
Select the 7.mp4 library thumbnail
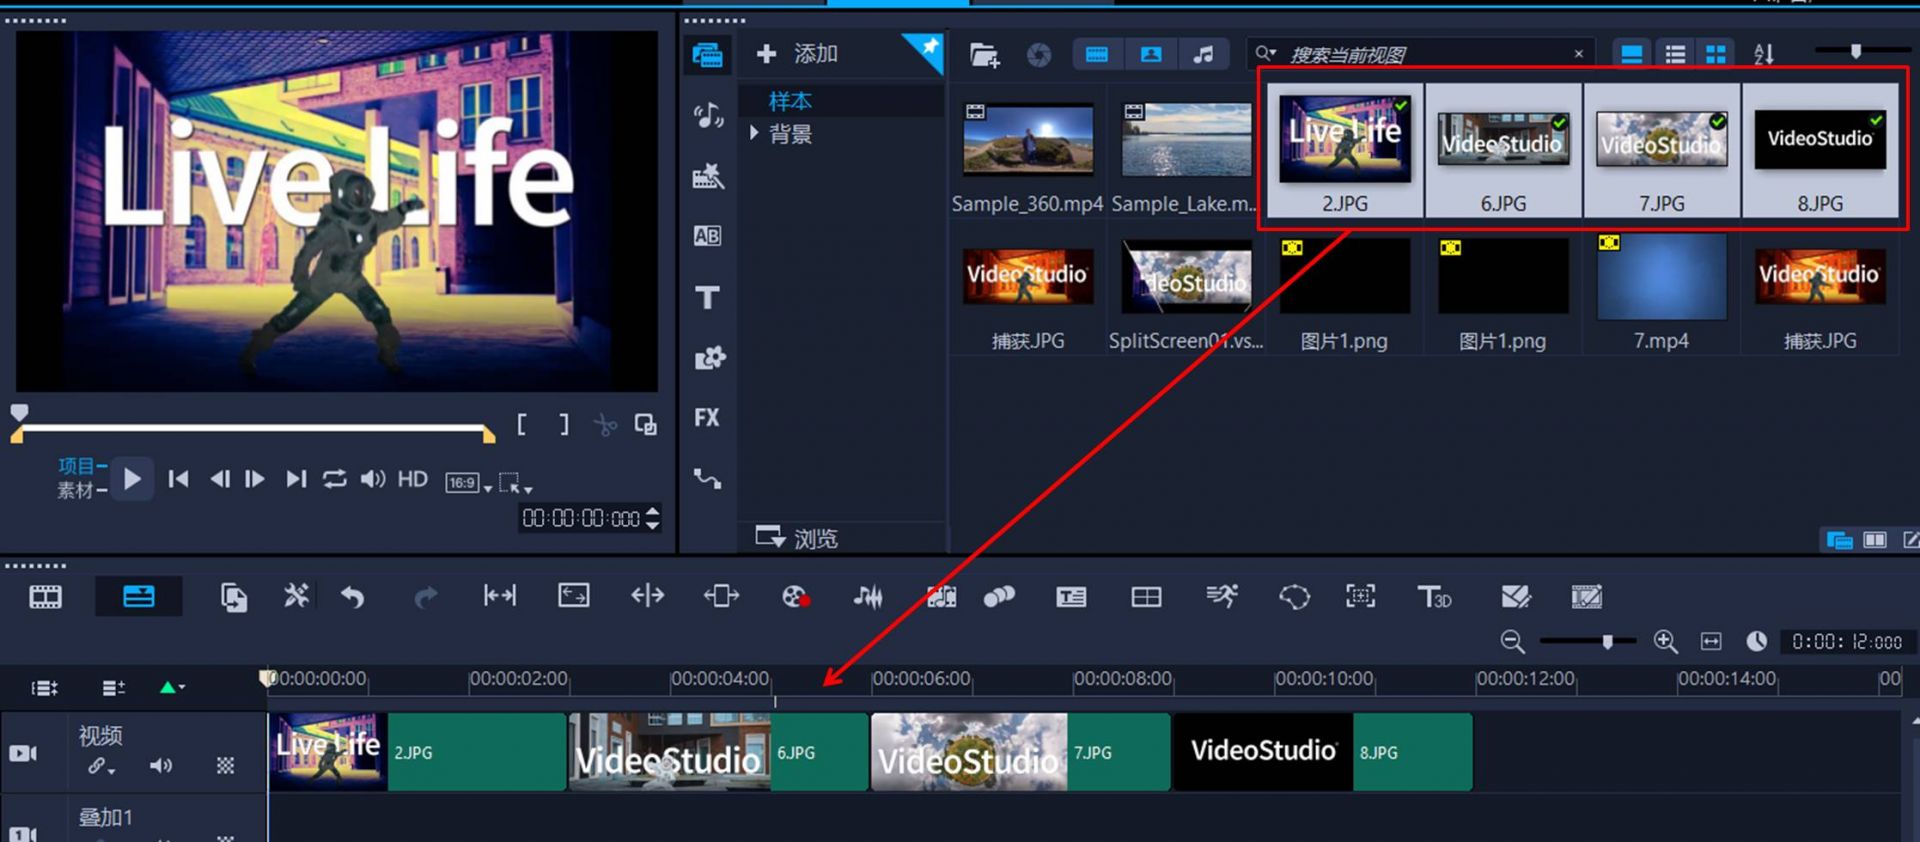pos(1661,278)
